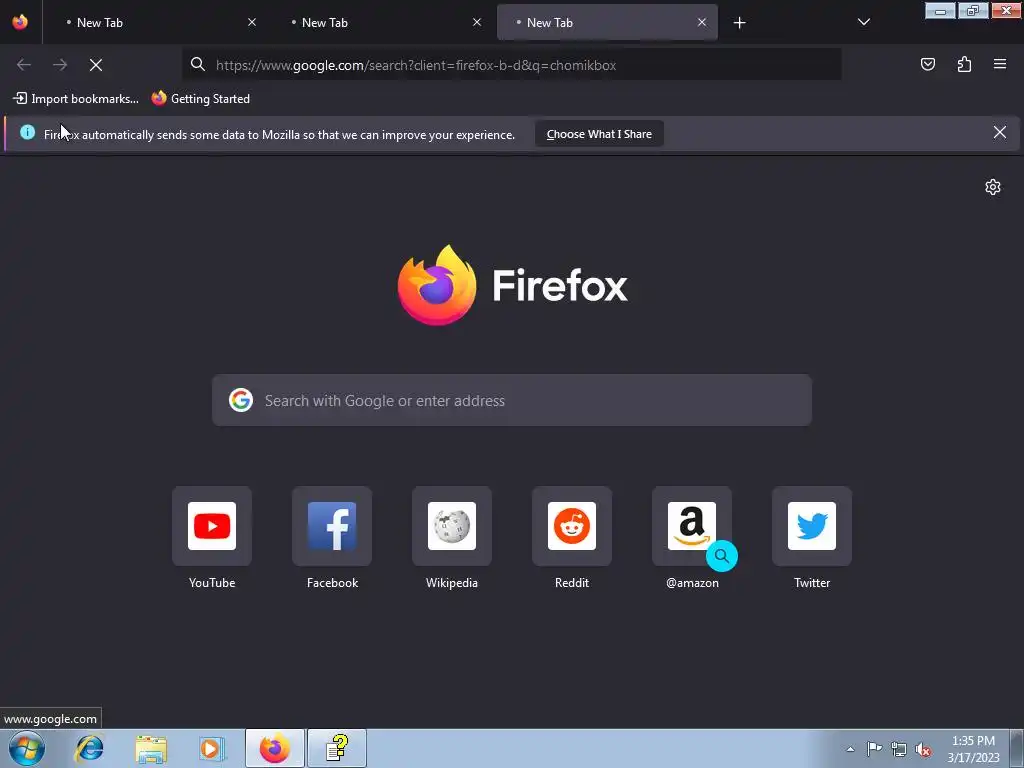This screenshot has width=1024, height=768.
Task: Open Windows Media Player from taskbar
Action: point(212,748)
